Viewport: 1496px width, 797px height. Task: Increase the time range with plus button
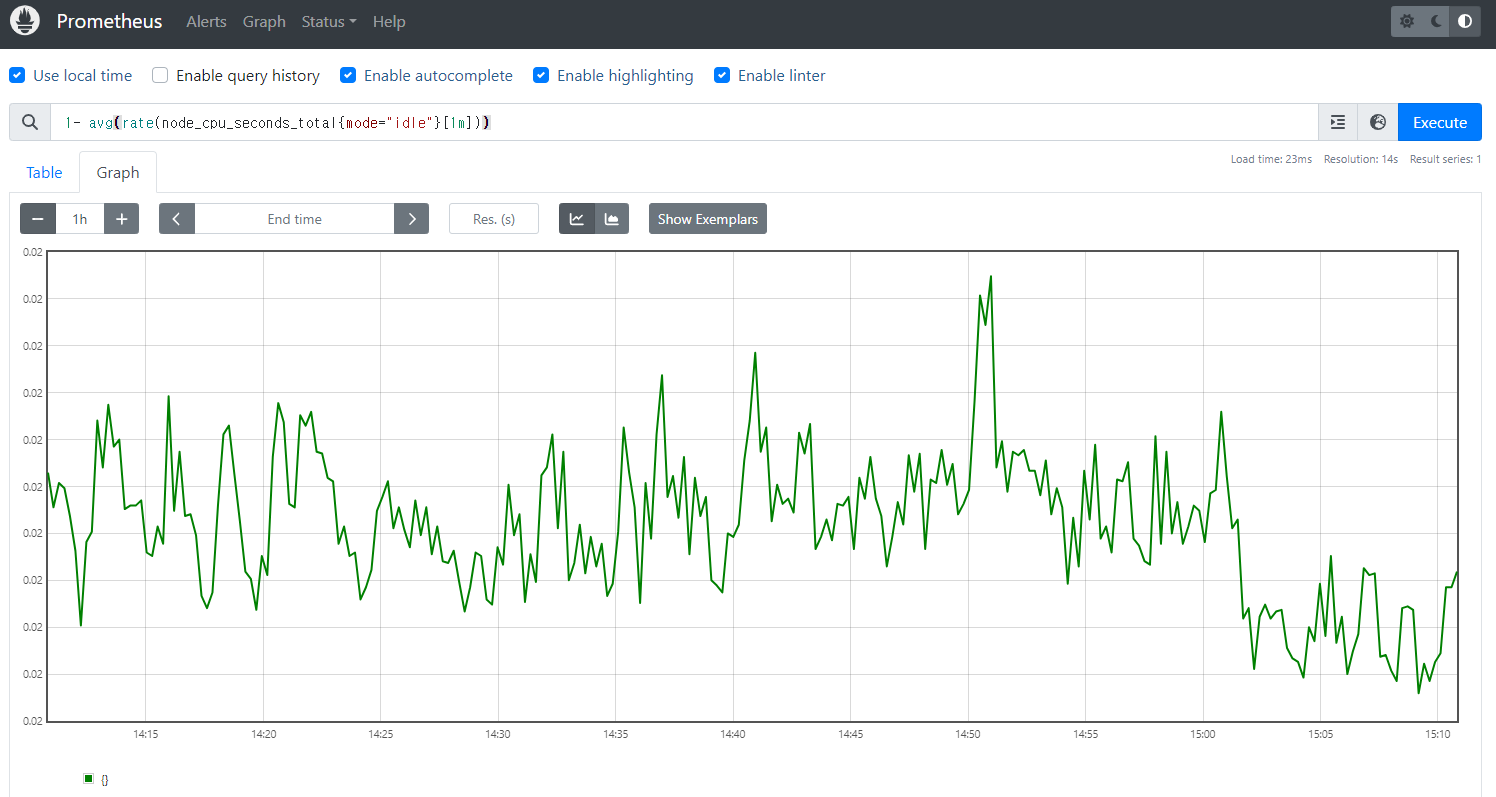point(121,219)
